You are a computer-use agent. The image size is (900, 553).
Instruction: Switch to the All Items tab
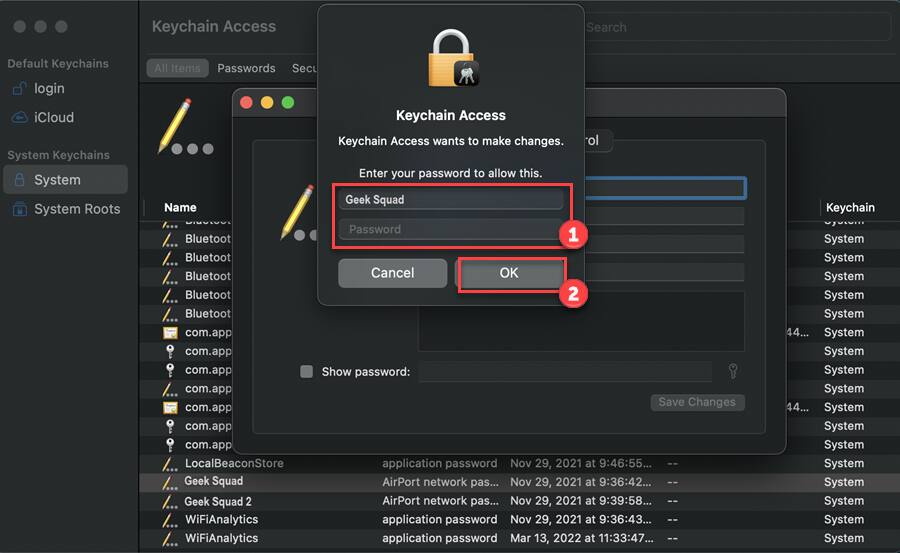pyautogui.click(x=177, y=68)
